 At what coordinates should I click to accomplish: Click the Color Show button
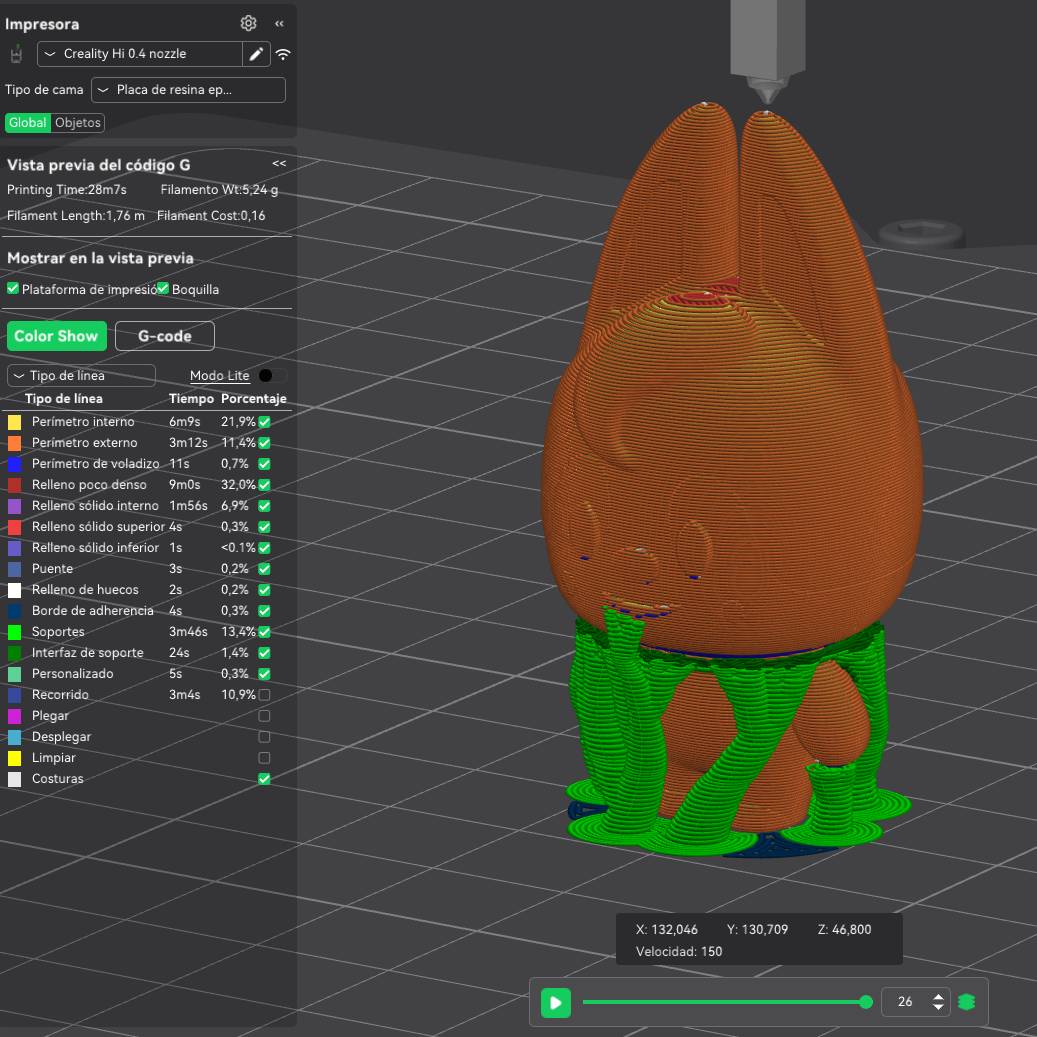tap(56, 336)
